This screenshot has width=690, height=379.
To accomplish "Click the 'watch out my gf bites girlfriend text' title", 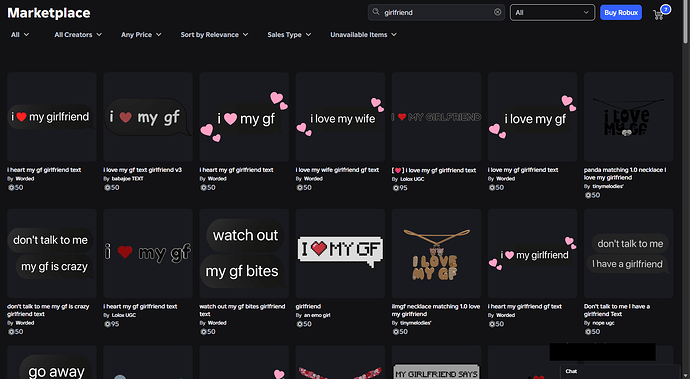I will 242,310.
